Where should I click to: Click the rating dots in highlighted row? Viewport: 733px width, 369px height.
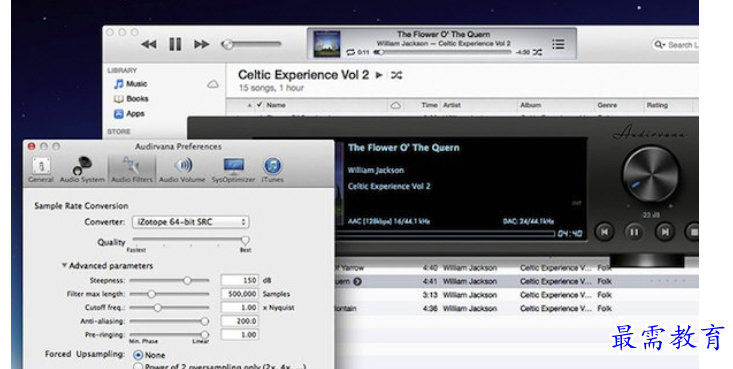click(667, 282)
